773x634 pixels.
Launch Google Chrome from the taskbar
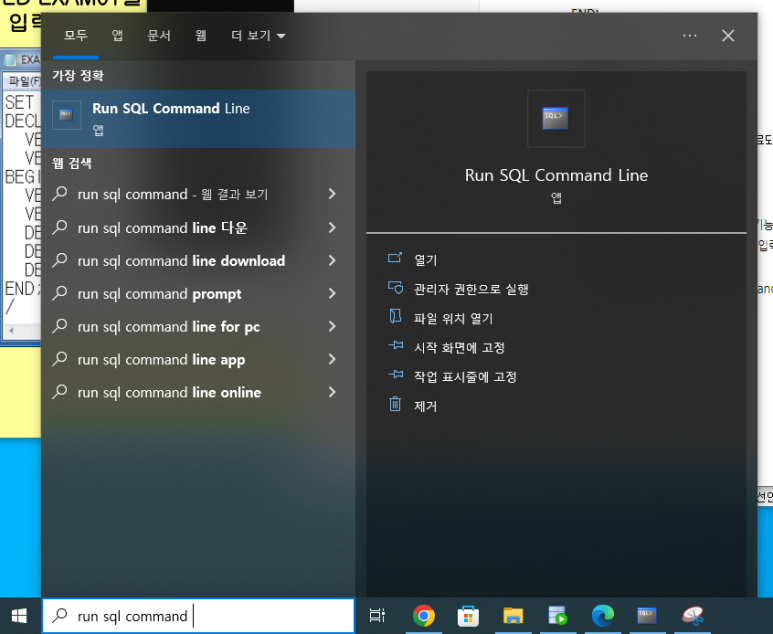click(x=424, y=616)
